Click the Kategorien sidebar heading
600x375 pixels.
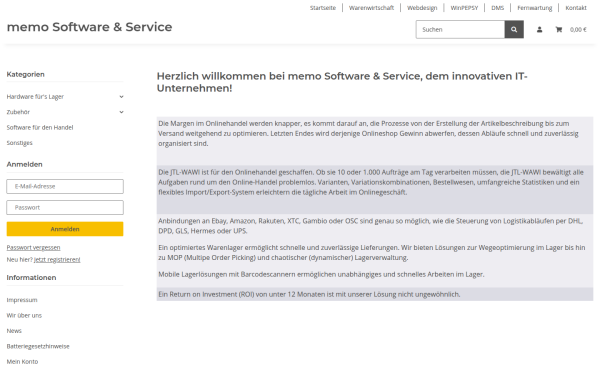click(x=26, y=74)
